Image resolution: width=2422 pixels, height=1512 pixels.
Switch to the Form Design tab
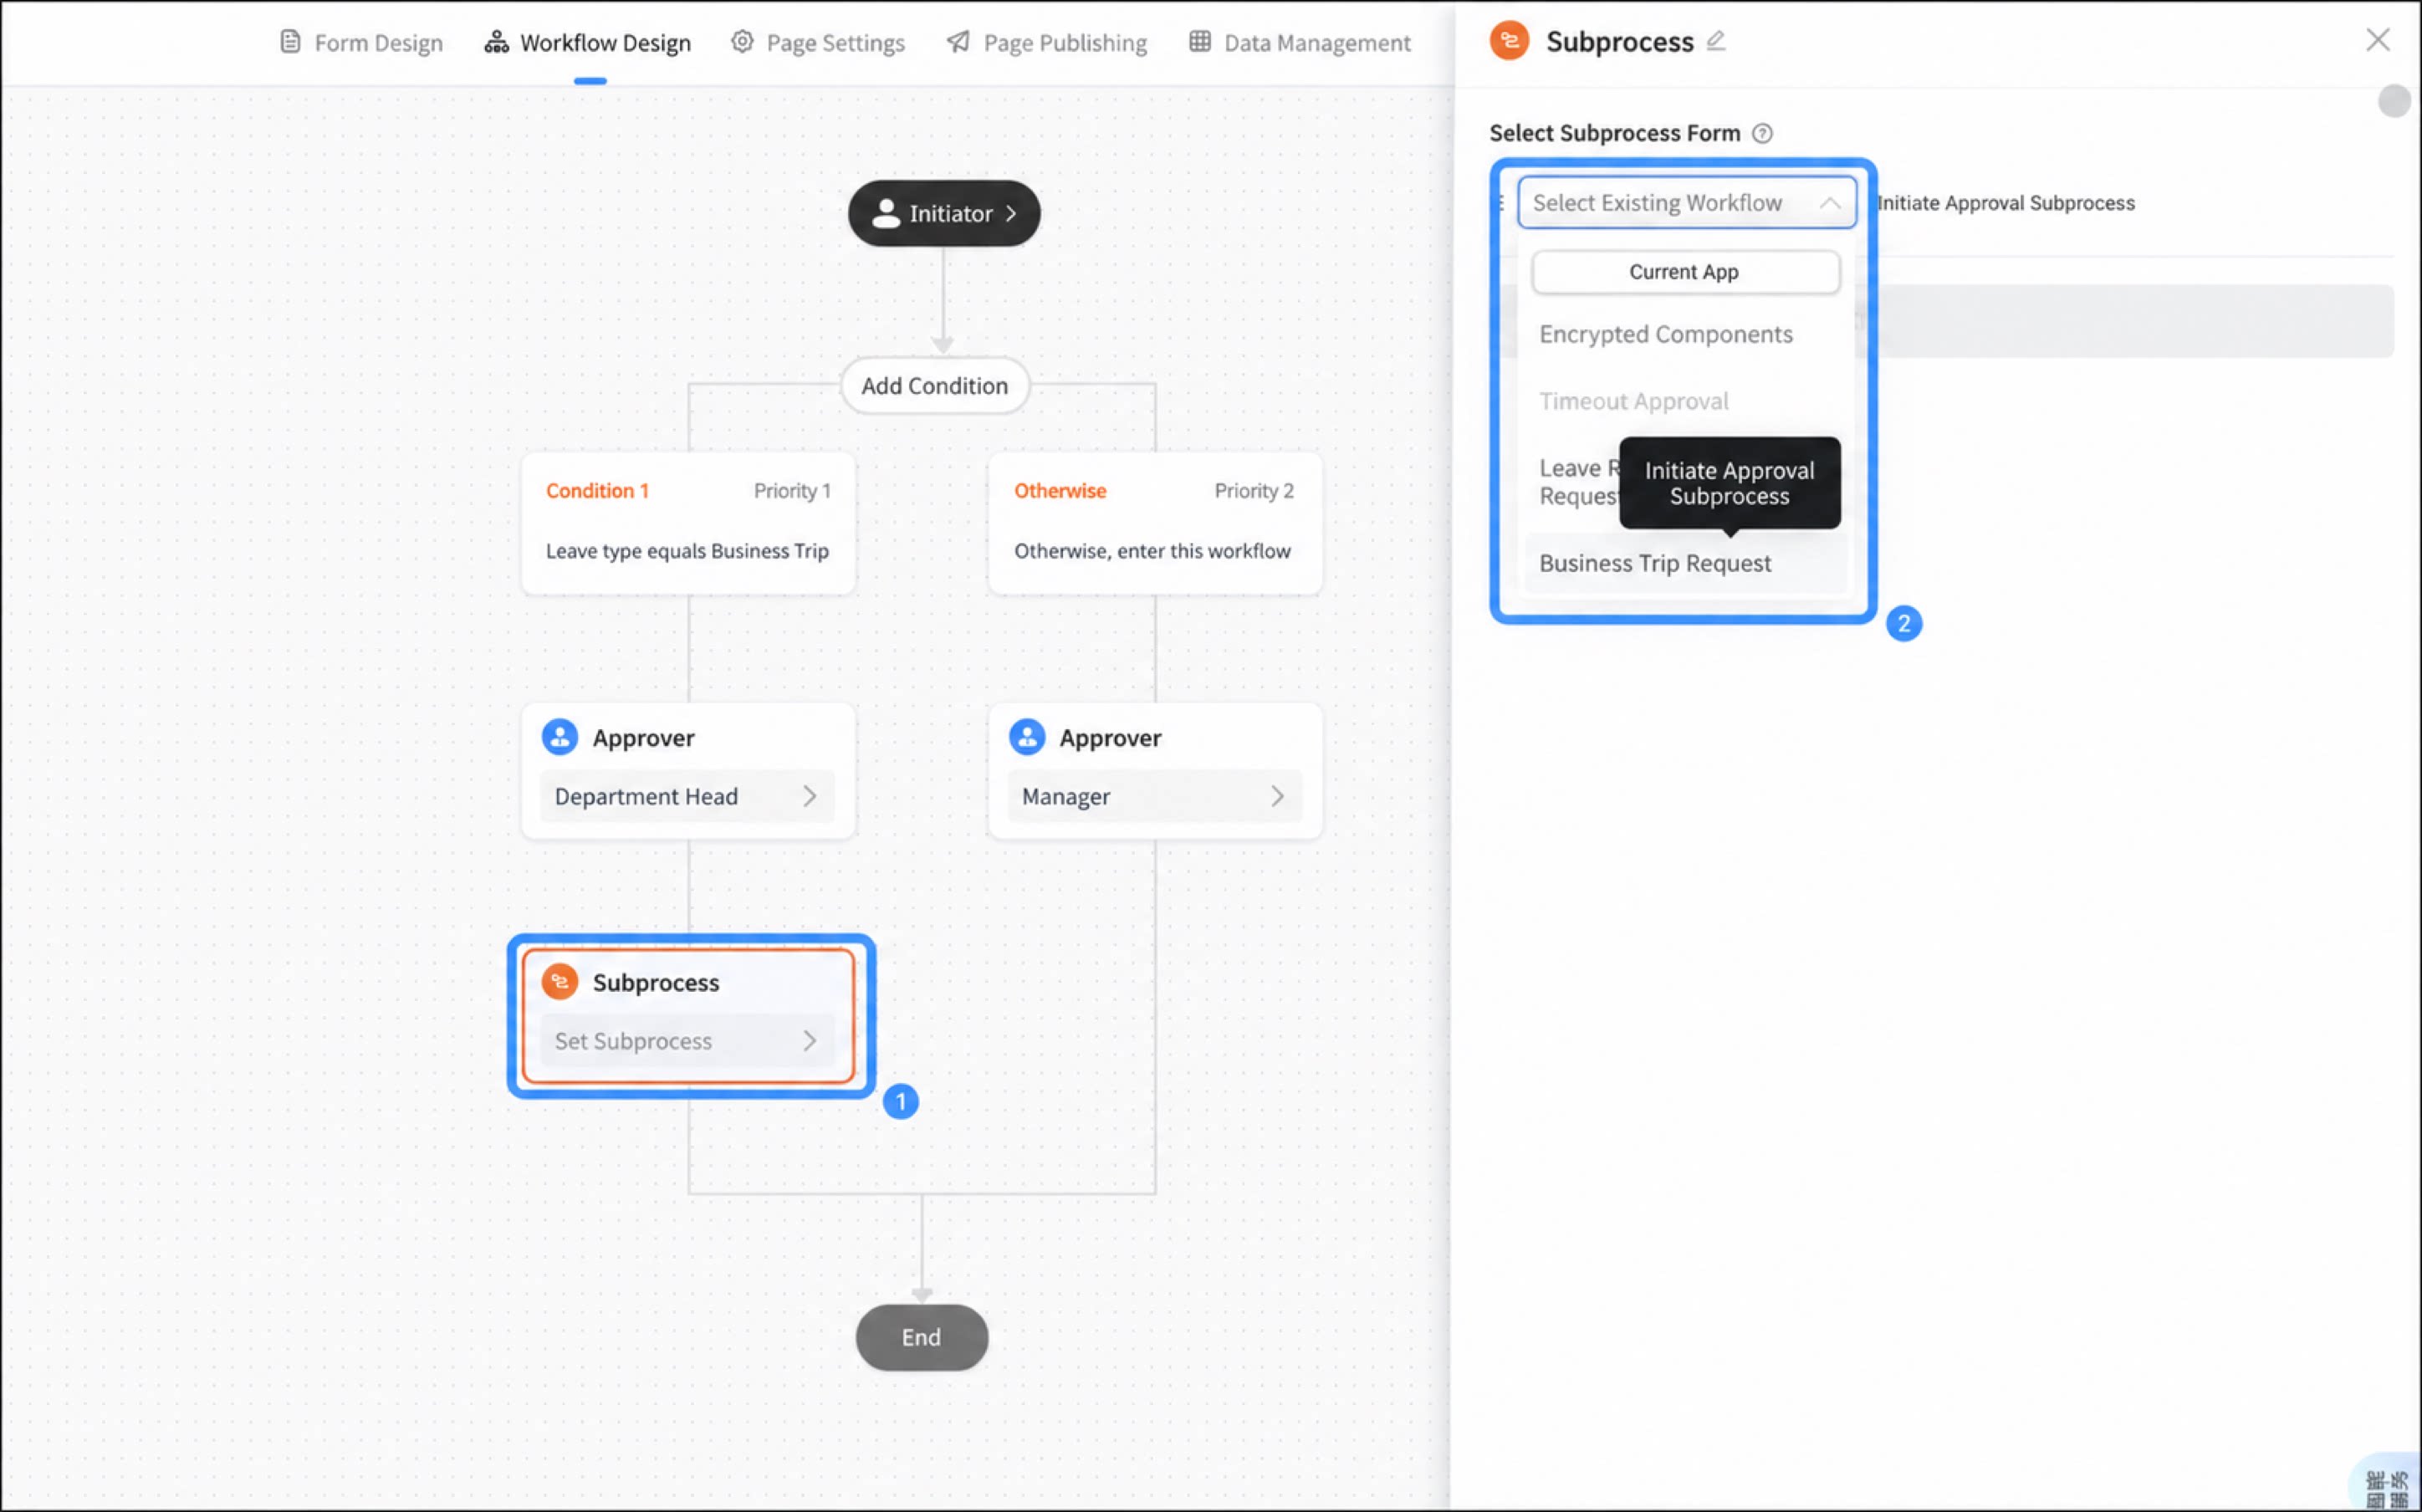pyautogui.click(x=361, y=43)
